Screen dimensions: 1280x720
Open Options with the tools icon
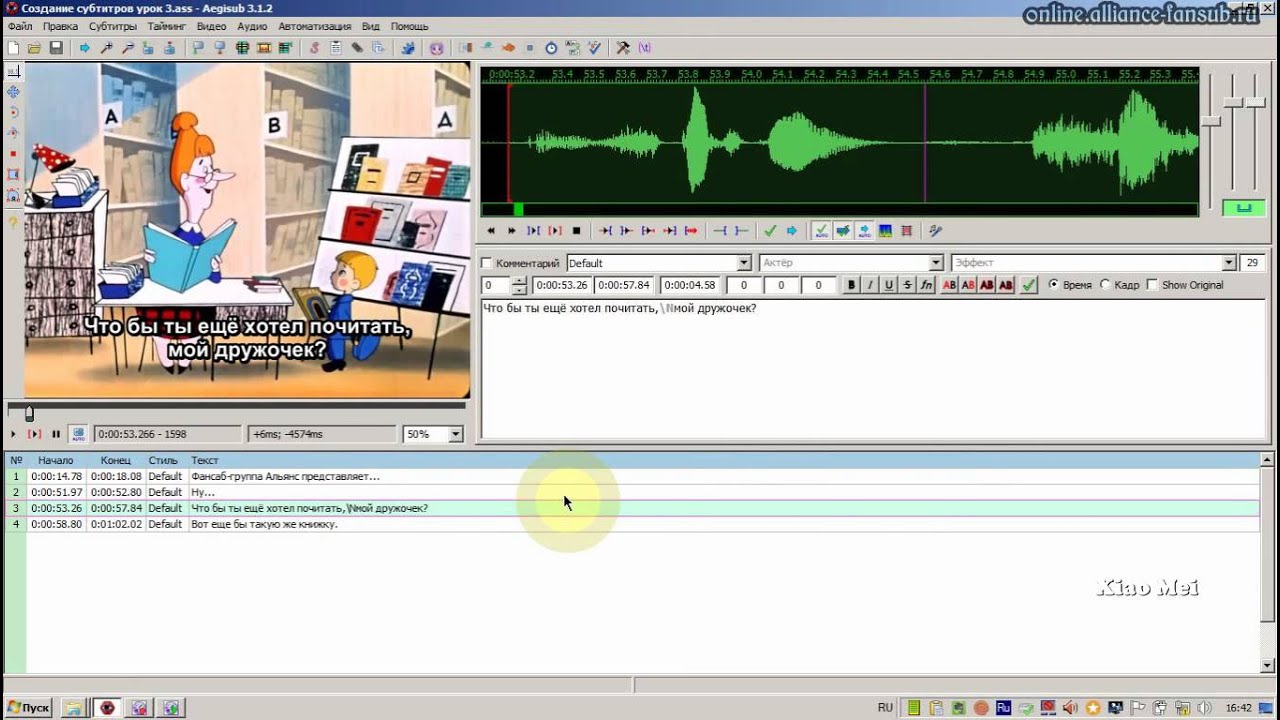[622, 48]
